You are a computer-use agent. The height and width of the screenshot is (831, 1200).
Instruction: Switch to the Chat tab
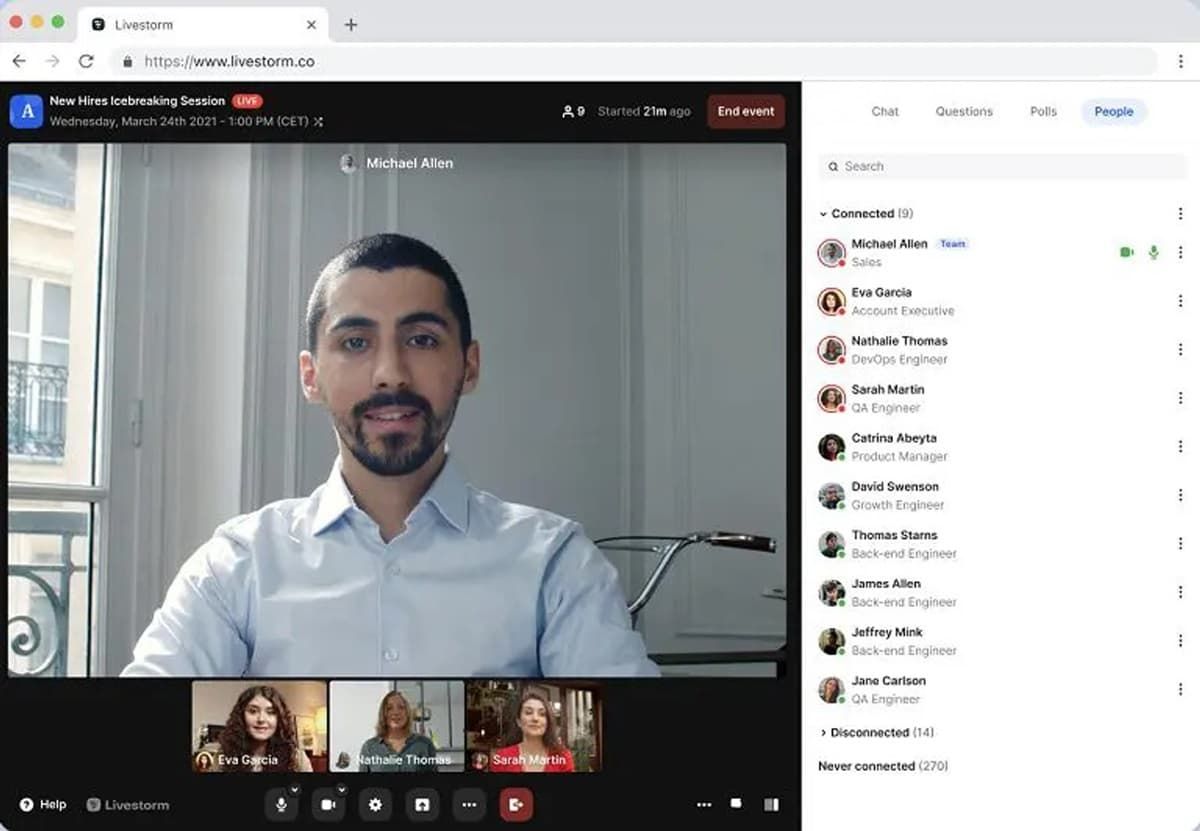click(885, 112)
